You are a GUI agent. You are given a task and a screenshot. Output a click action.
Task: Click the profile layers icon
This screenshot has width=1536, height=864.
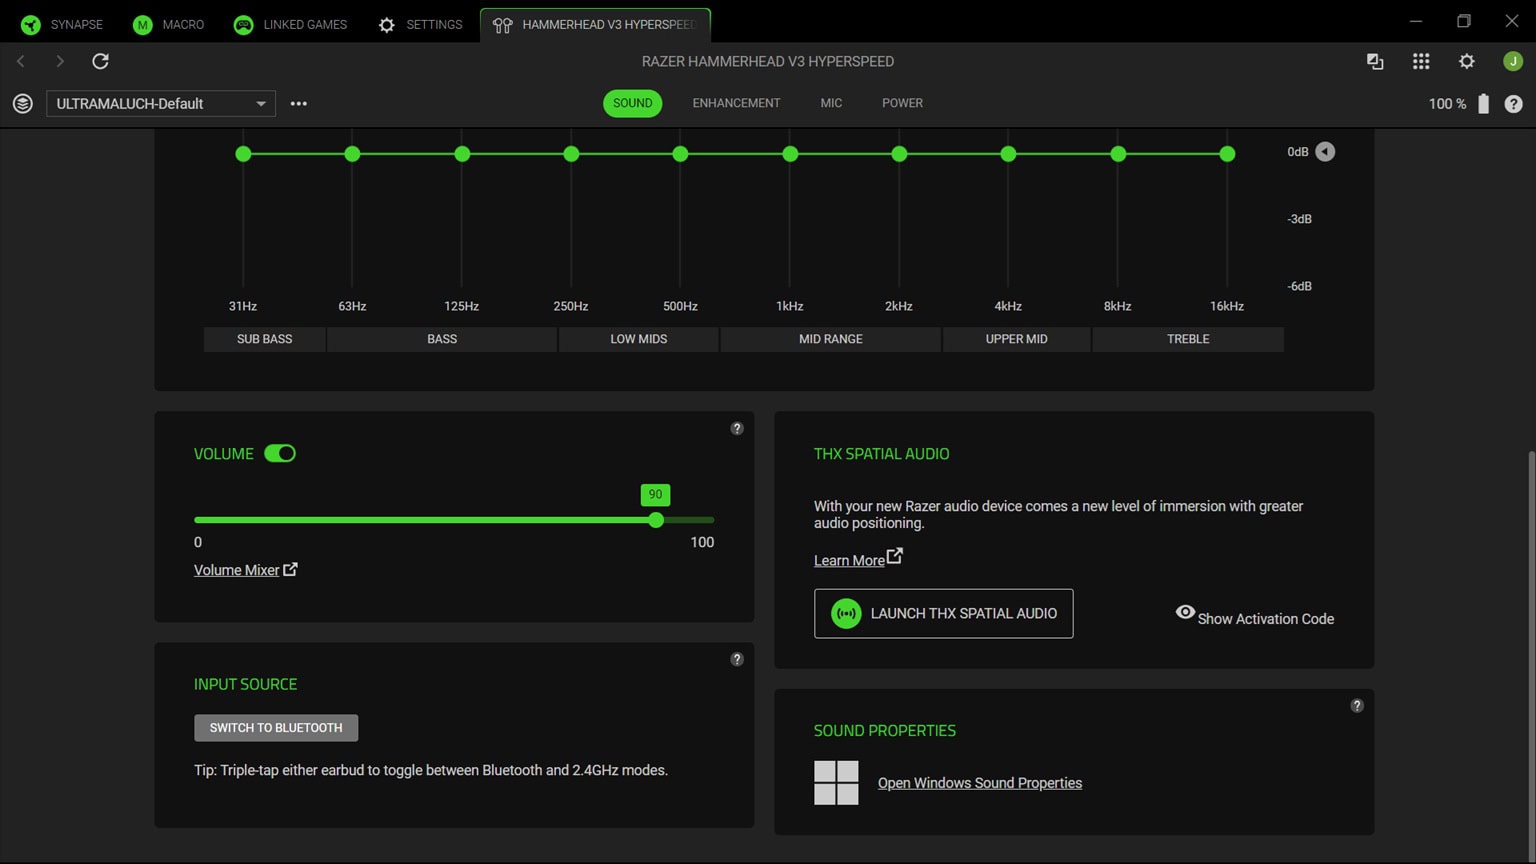(x=23, y=103)
